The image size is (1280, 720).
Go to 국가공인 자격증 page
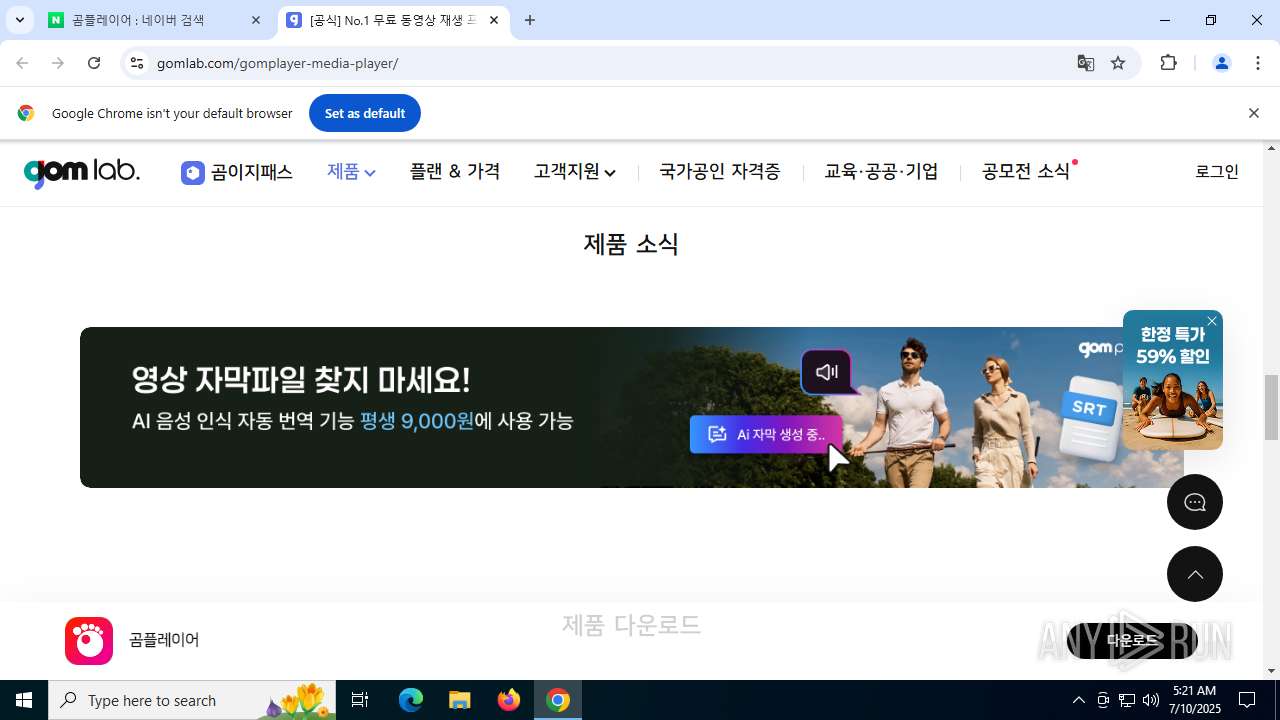pyautogui.click(x=720, y=172)
